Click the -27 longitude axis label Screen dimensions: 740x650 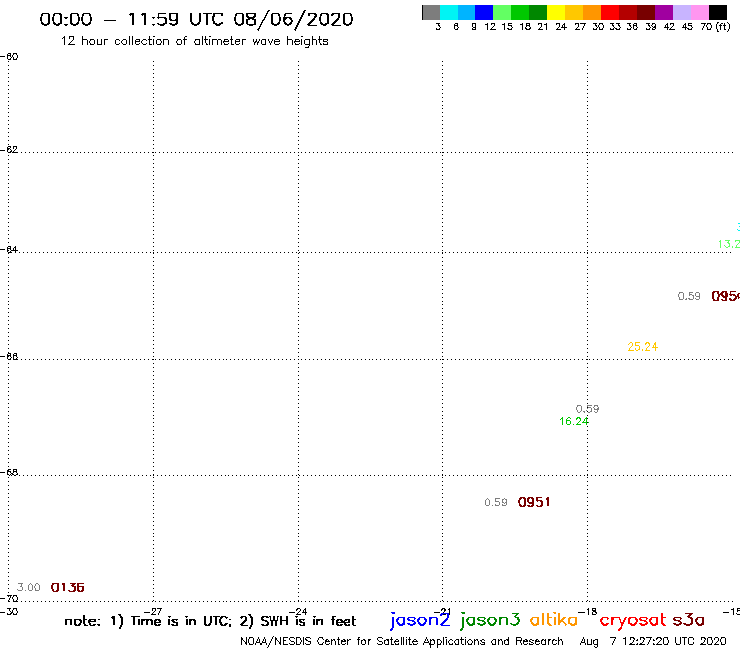pyautogui.click(x=153, y=612)
